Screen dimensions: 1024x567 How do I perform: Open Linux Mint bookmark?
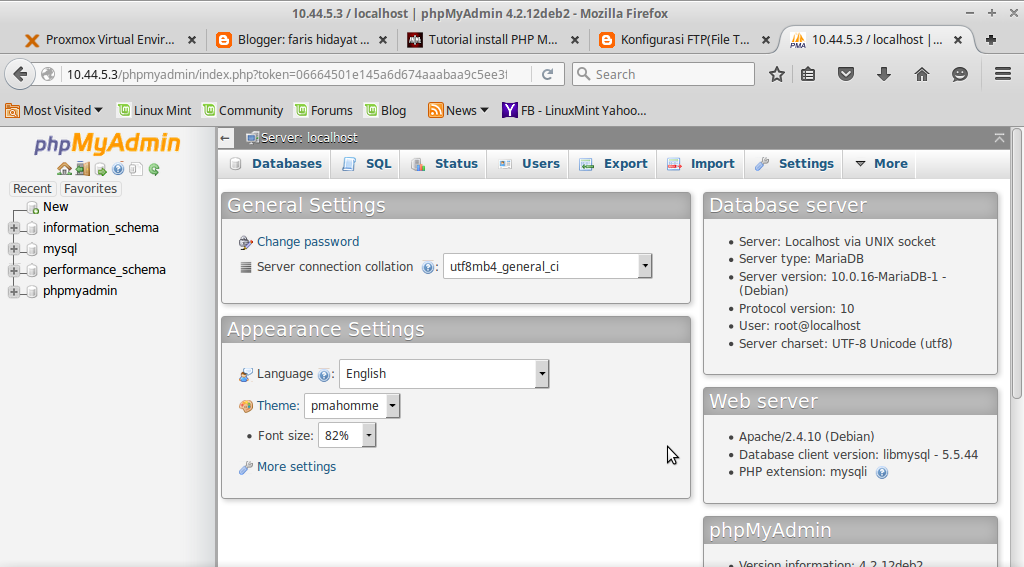tap(154, 110)
